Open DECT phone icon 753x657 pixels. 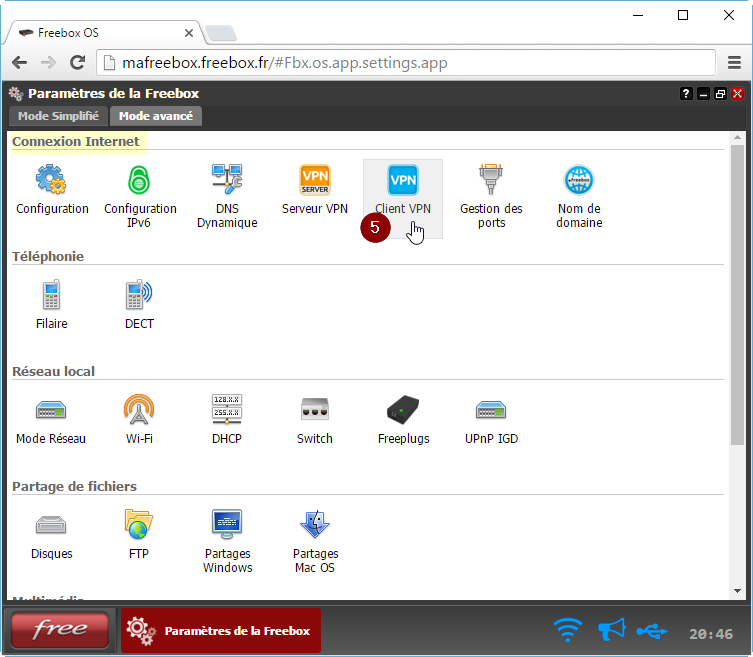139,294
